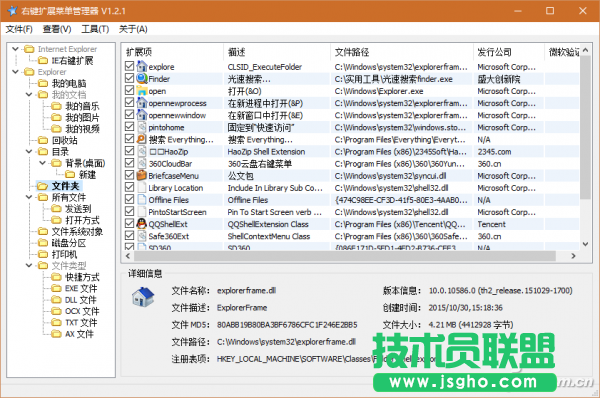Uncheck the explore extension checkbox

129,66
